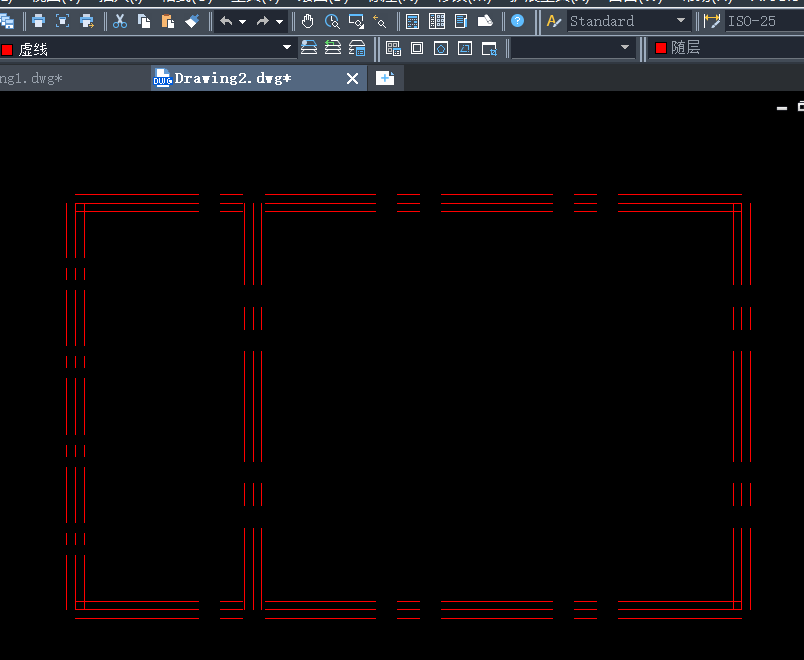This screenshot has height=660, width=804.
Task: Click the eraser-shaped cleanup icon
Action: tap(485, 21)
